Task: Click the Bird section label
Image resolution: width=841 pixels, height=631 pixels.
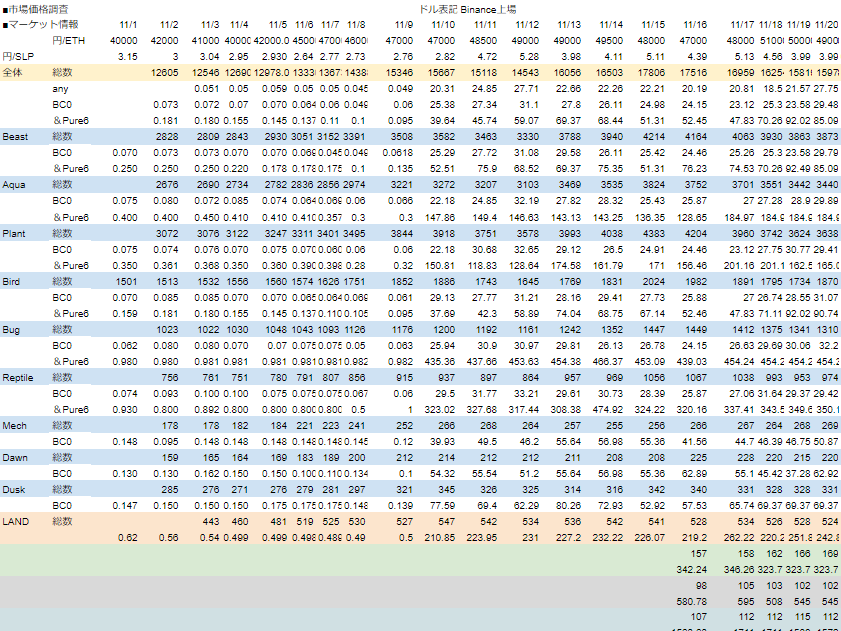Action: (11, 282)
